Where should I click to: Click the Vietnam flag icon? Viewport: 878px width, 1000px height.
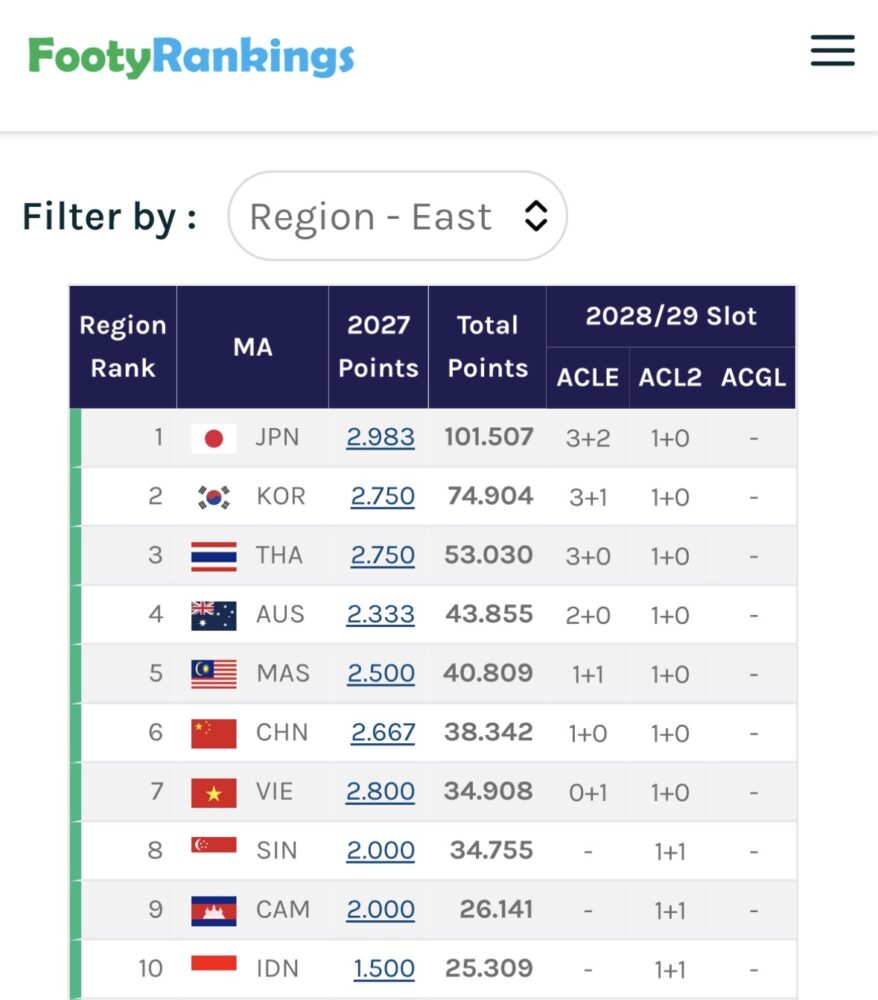click(214, 793)
